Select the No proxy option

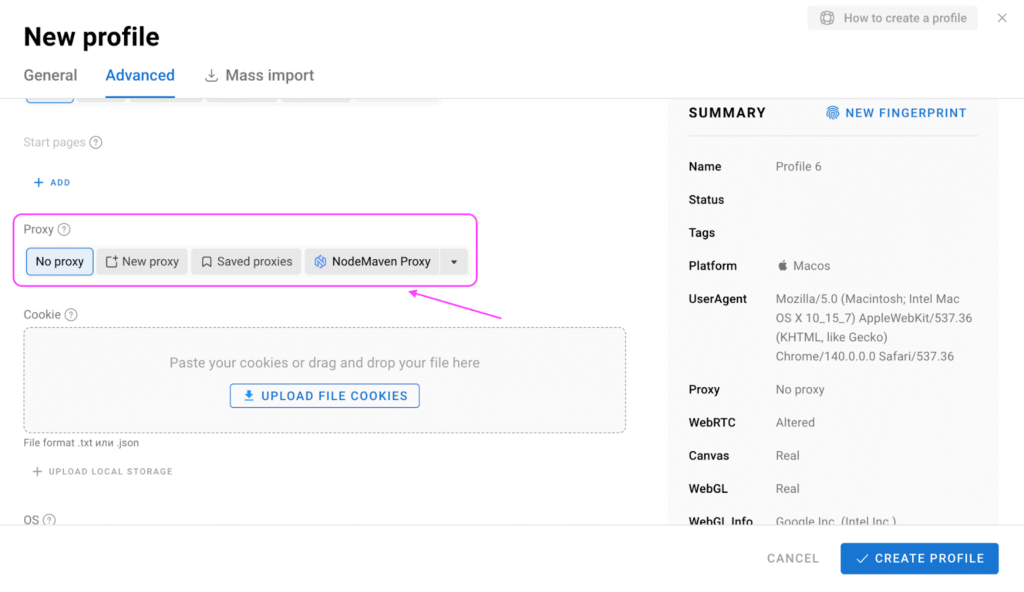tap(60, 262)
